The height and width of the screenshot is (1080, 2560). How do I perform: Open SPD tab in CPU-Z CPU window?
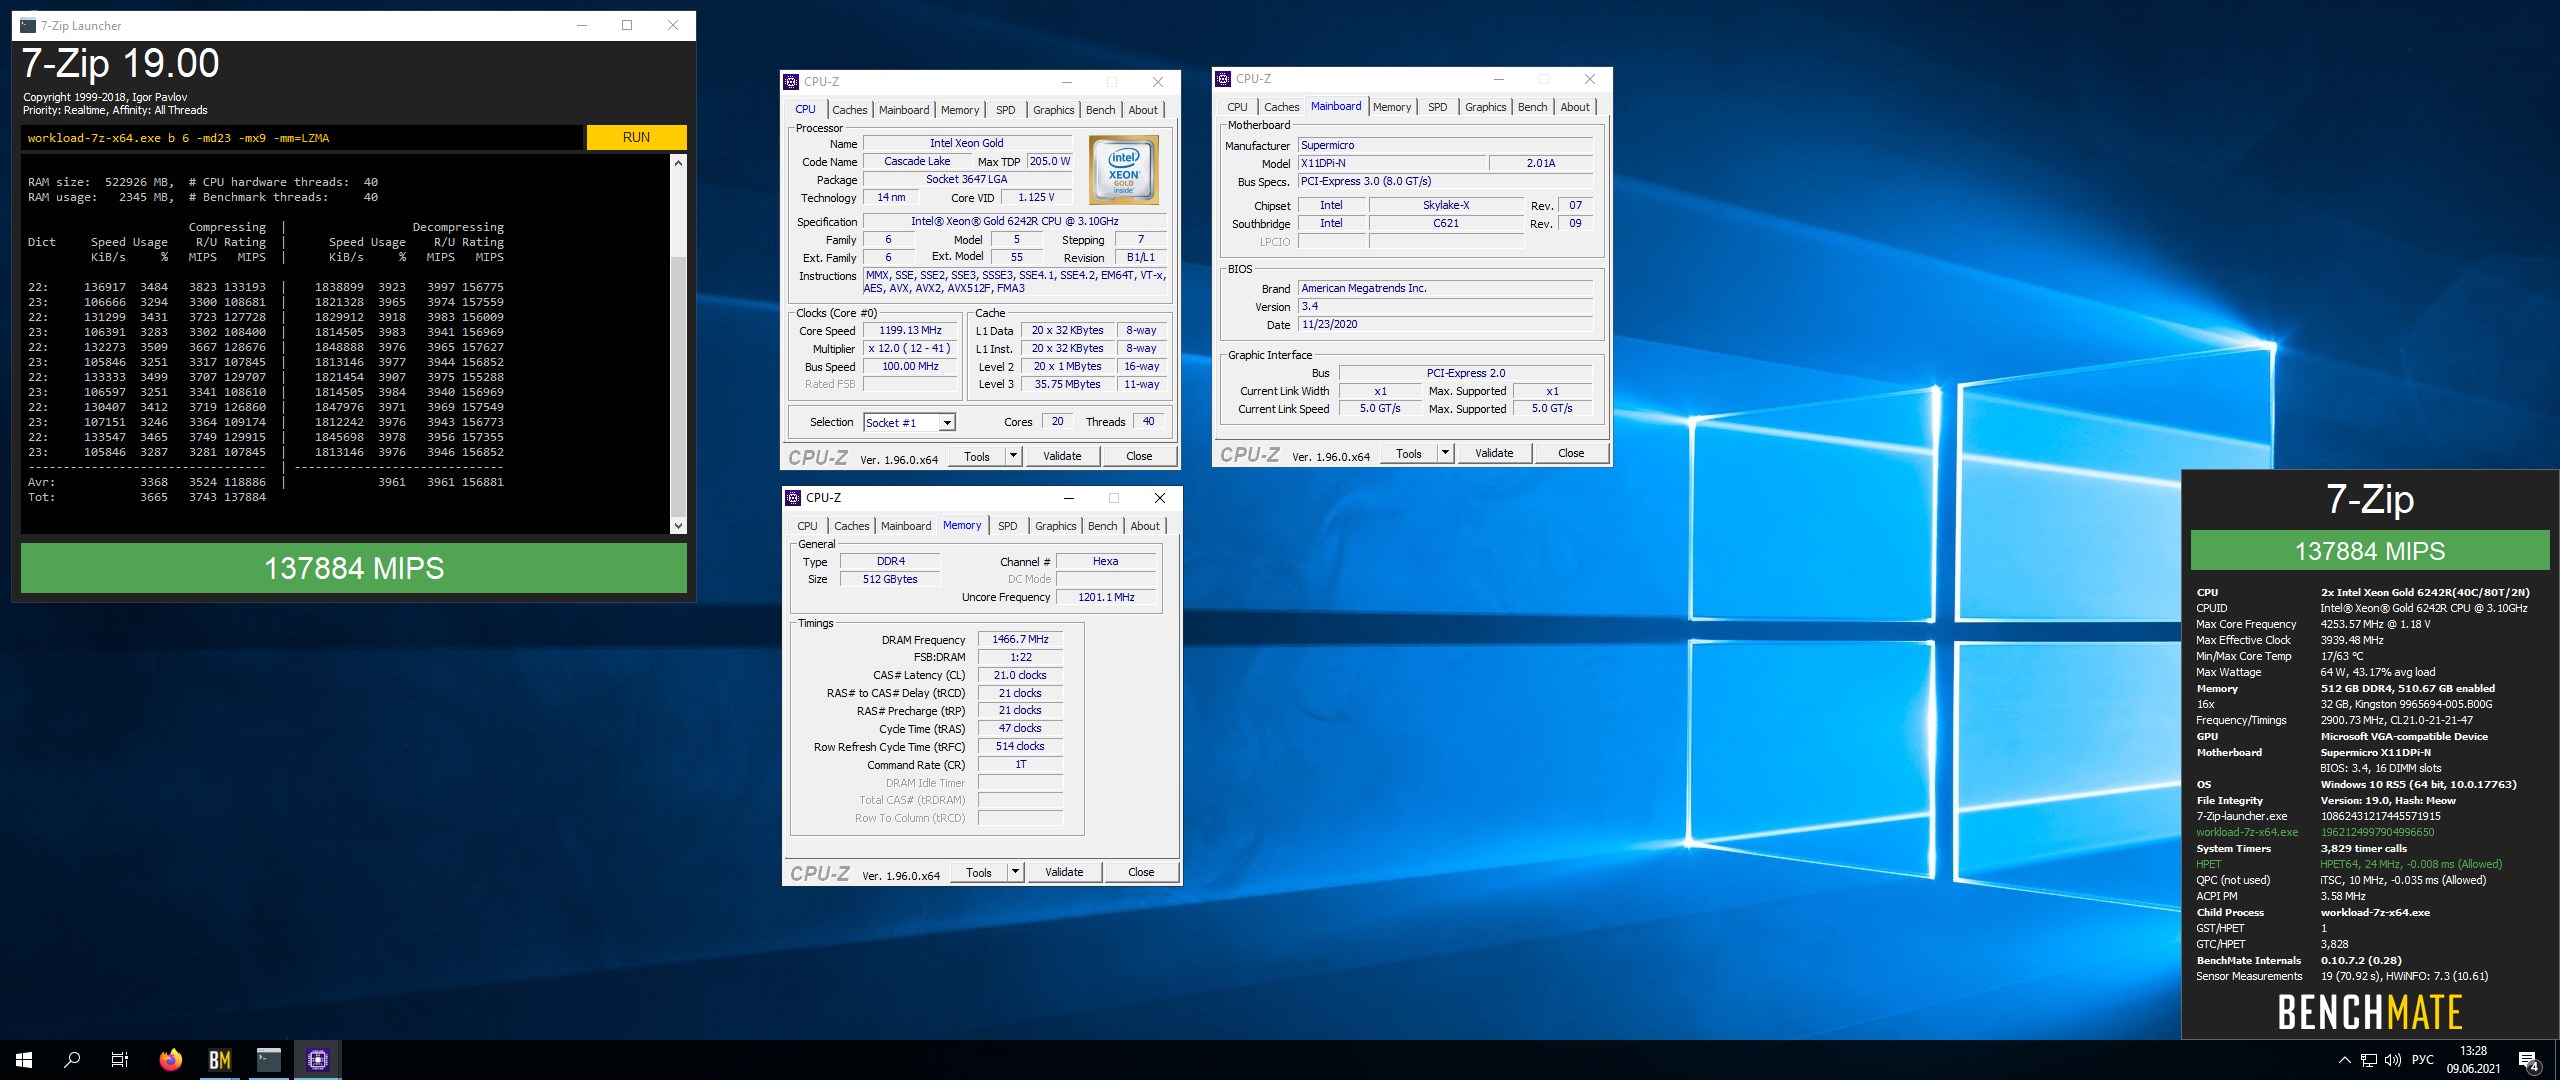coord(1006,110)
